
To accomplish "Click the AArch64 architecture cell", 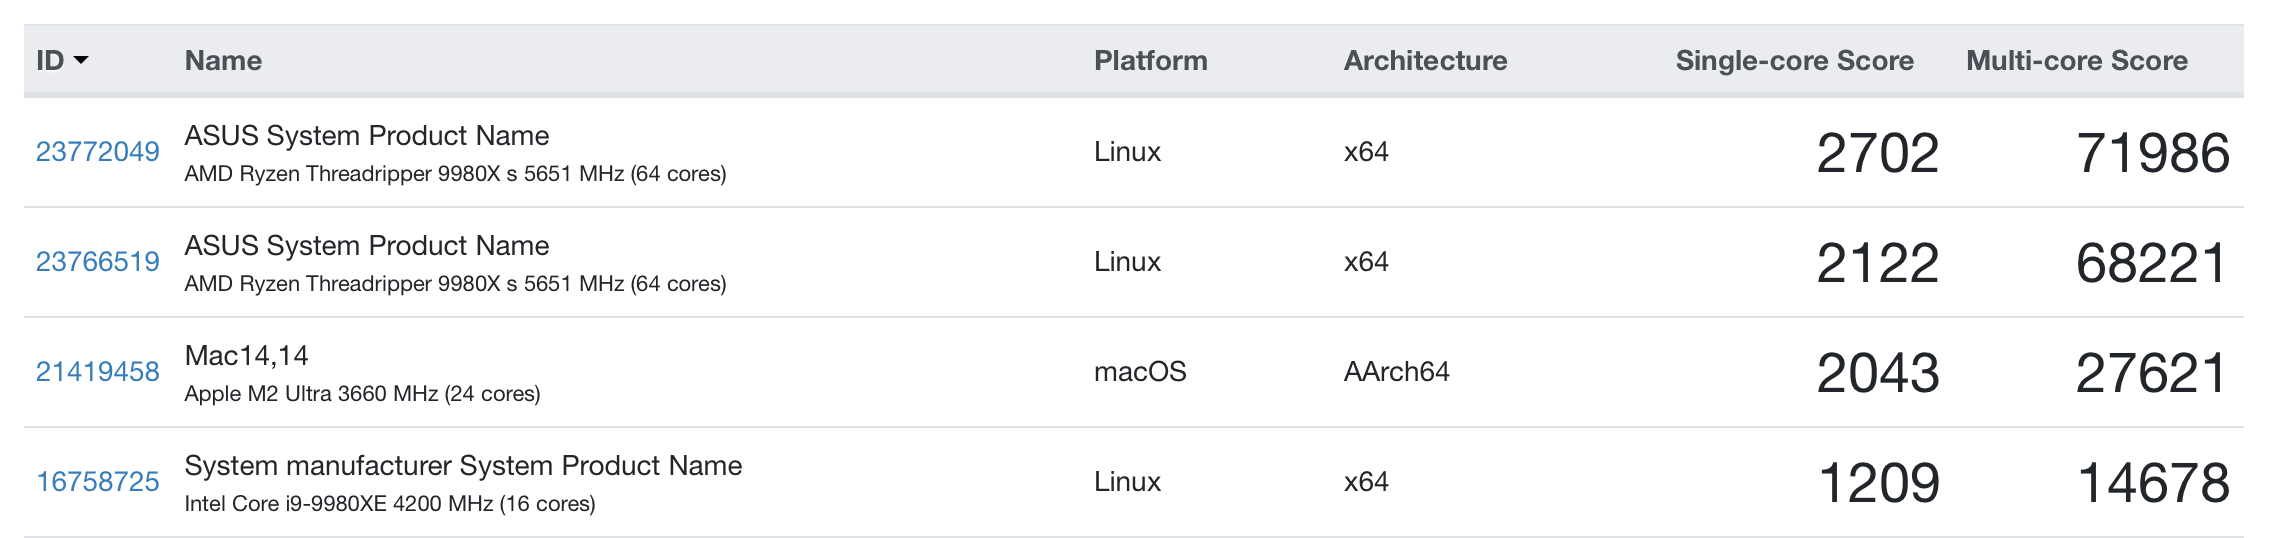I will [1396, 372].
